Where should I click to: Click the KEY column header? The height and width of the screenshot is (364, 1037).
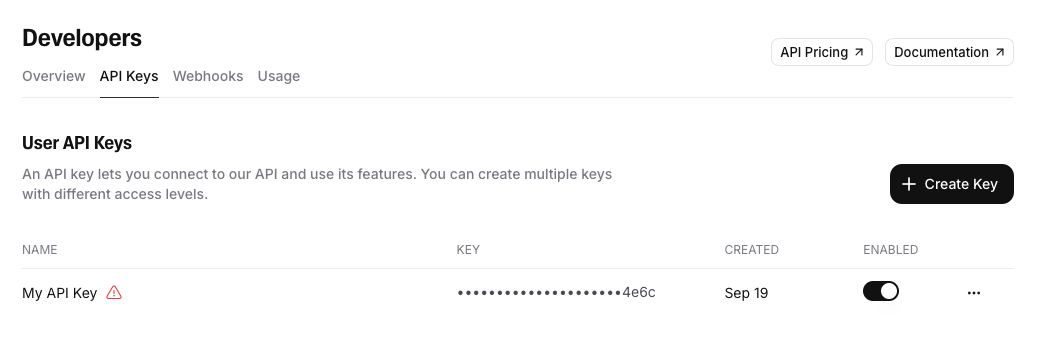[468, 250]
